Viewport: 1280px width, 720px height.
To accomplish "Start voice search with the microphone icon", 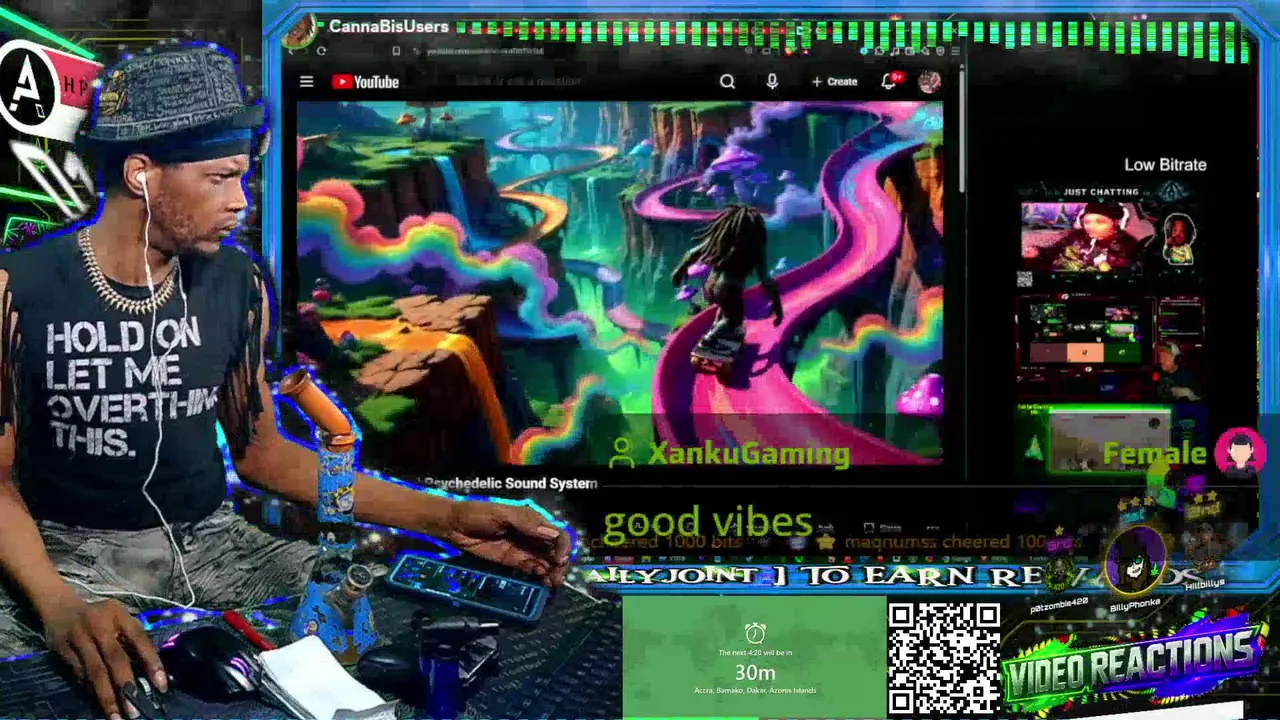I will (772, 82).
